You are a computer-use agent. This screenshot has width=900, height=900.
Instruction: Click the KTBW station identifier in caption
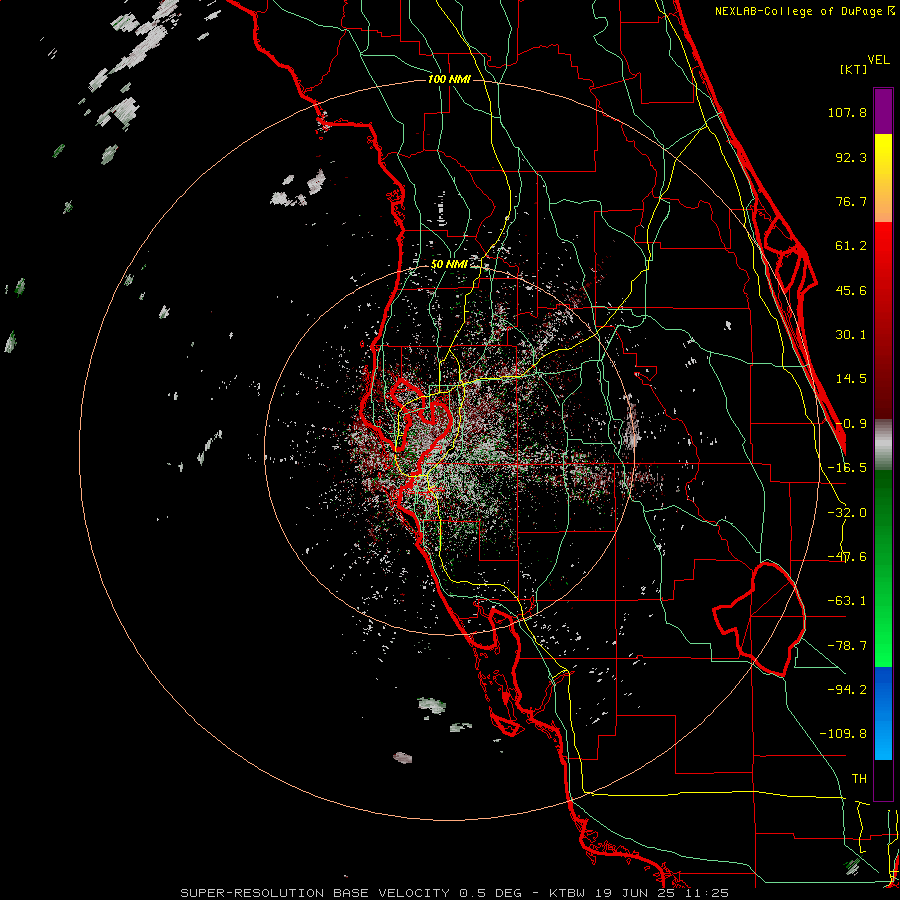567,893
